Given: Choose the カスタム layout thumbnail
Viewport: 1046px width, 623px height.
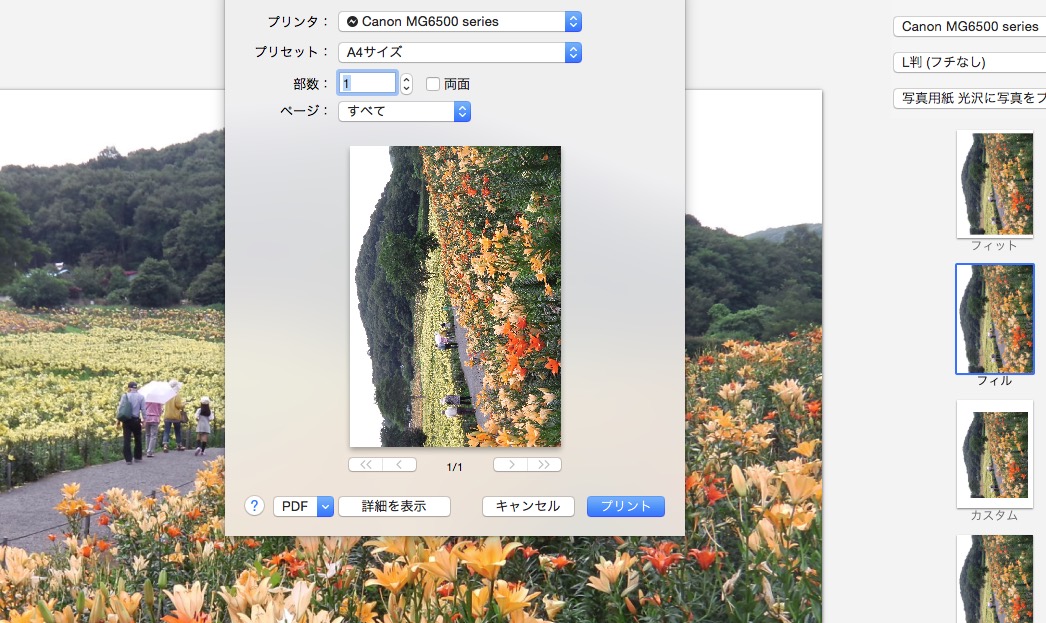Looking at the screenshot, I should 994,454.
